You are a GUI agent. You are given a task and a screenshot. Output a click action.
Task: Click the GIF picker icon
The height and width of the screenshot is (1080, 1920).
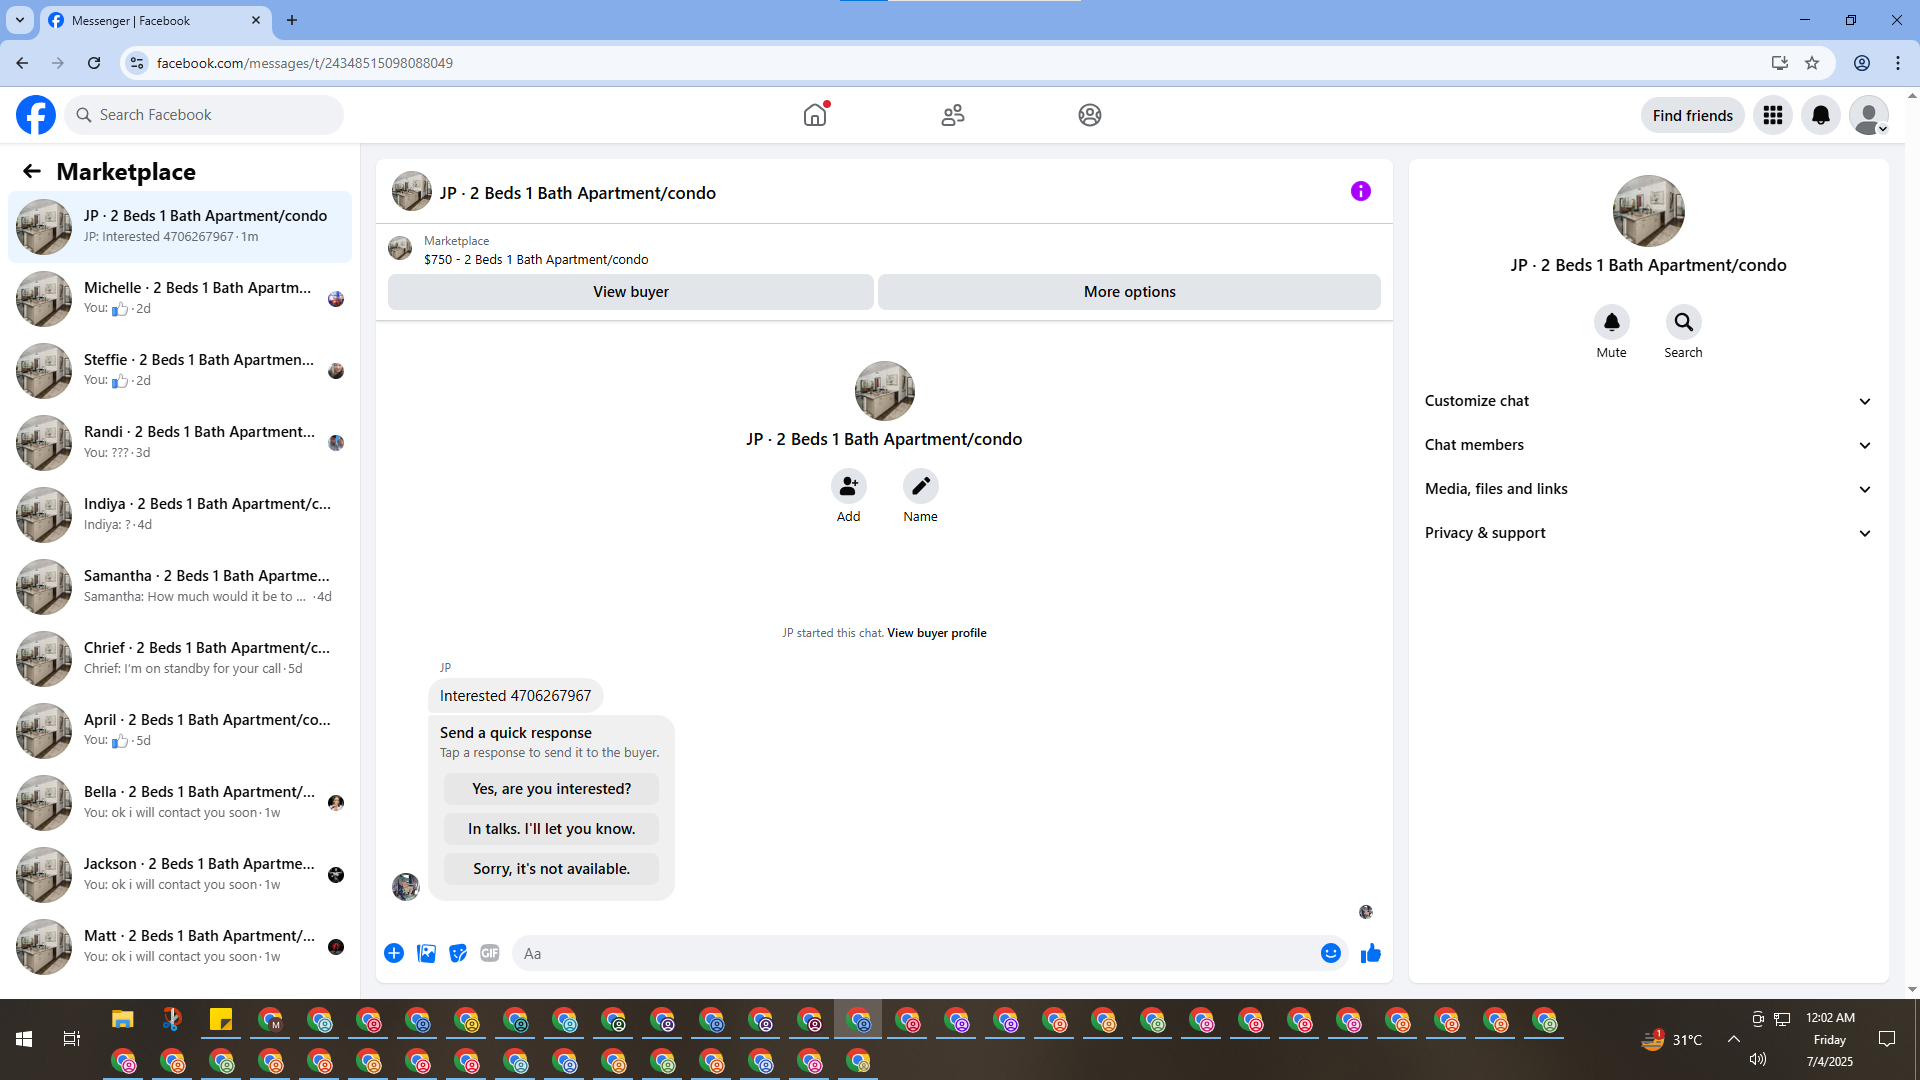[489, 953]
